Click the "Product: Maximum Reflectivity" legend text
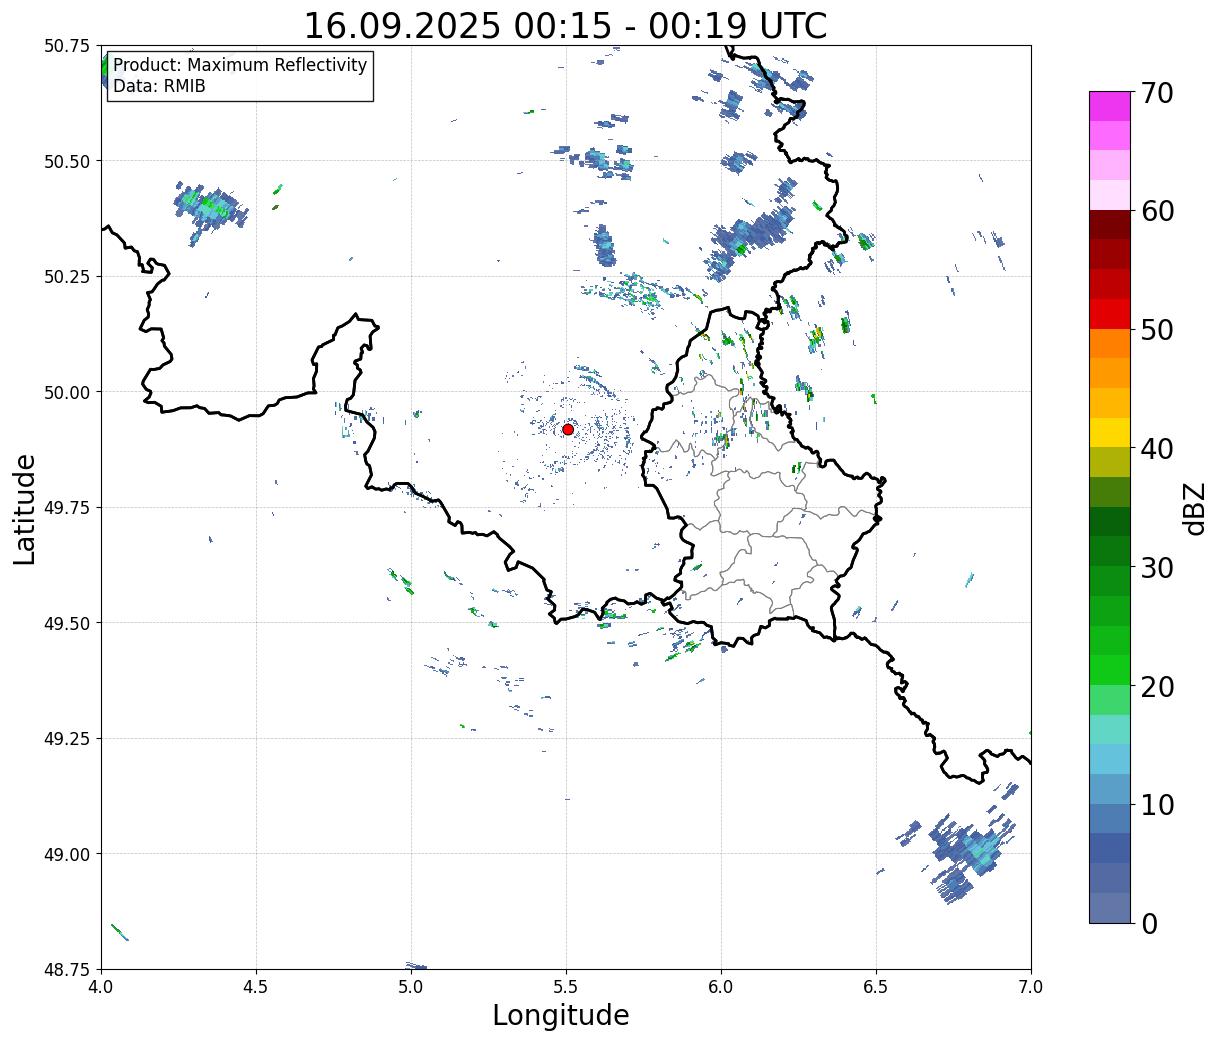 240,65
